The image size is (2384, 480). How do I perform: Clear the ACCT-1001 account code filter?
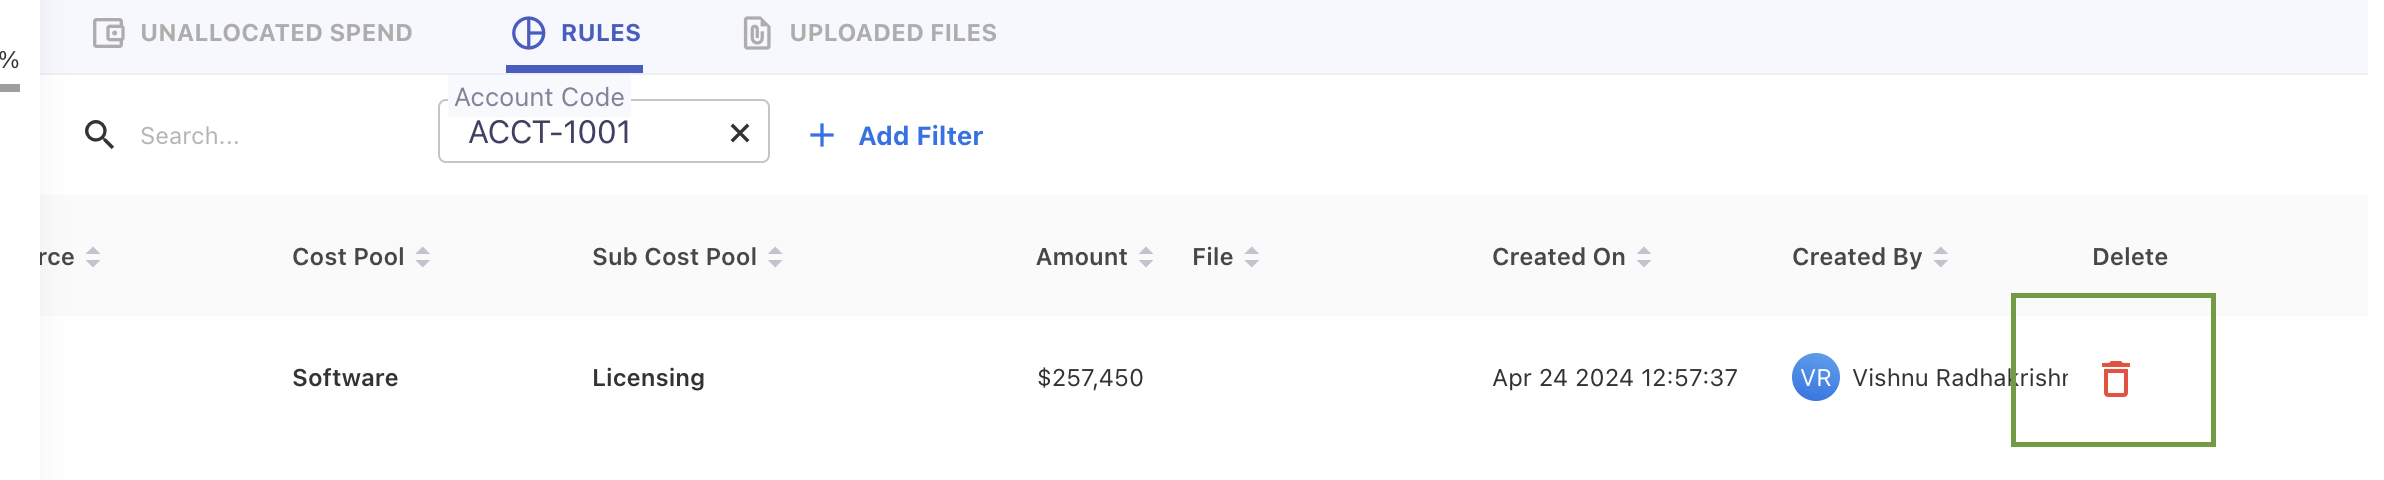[740, 133]
